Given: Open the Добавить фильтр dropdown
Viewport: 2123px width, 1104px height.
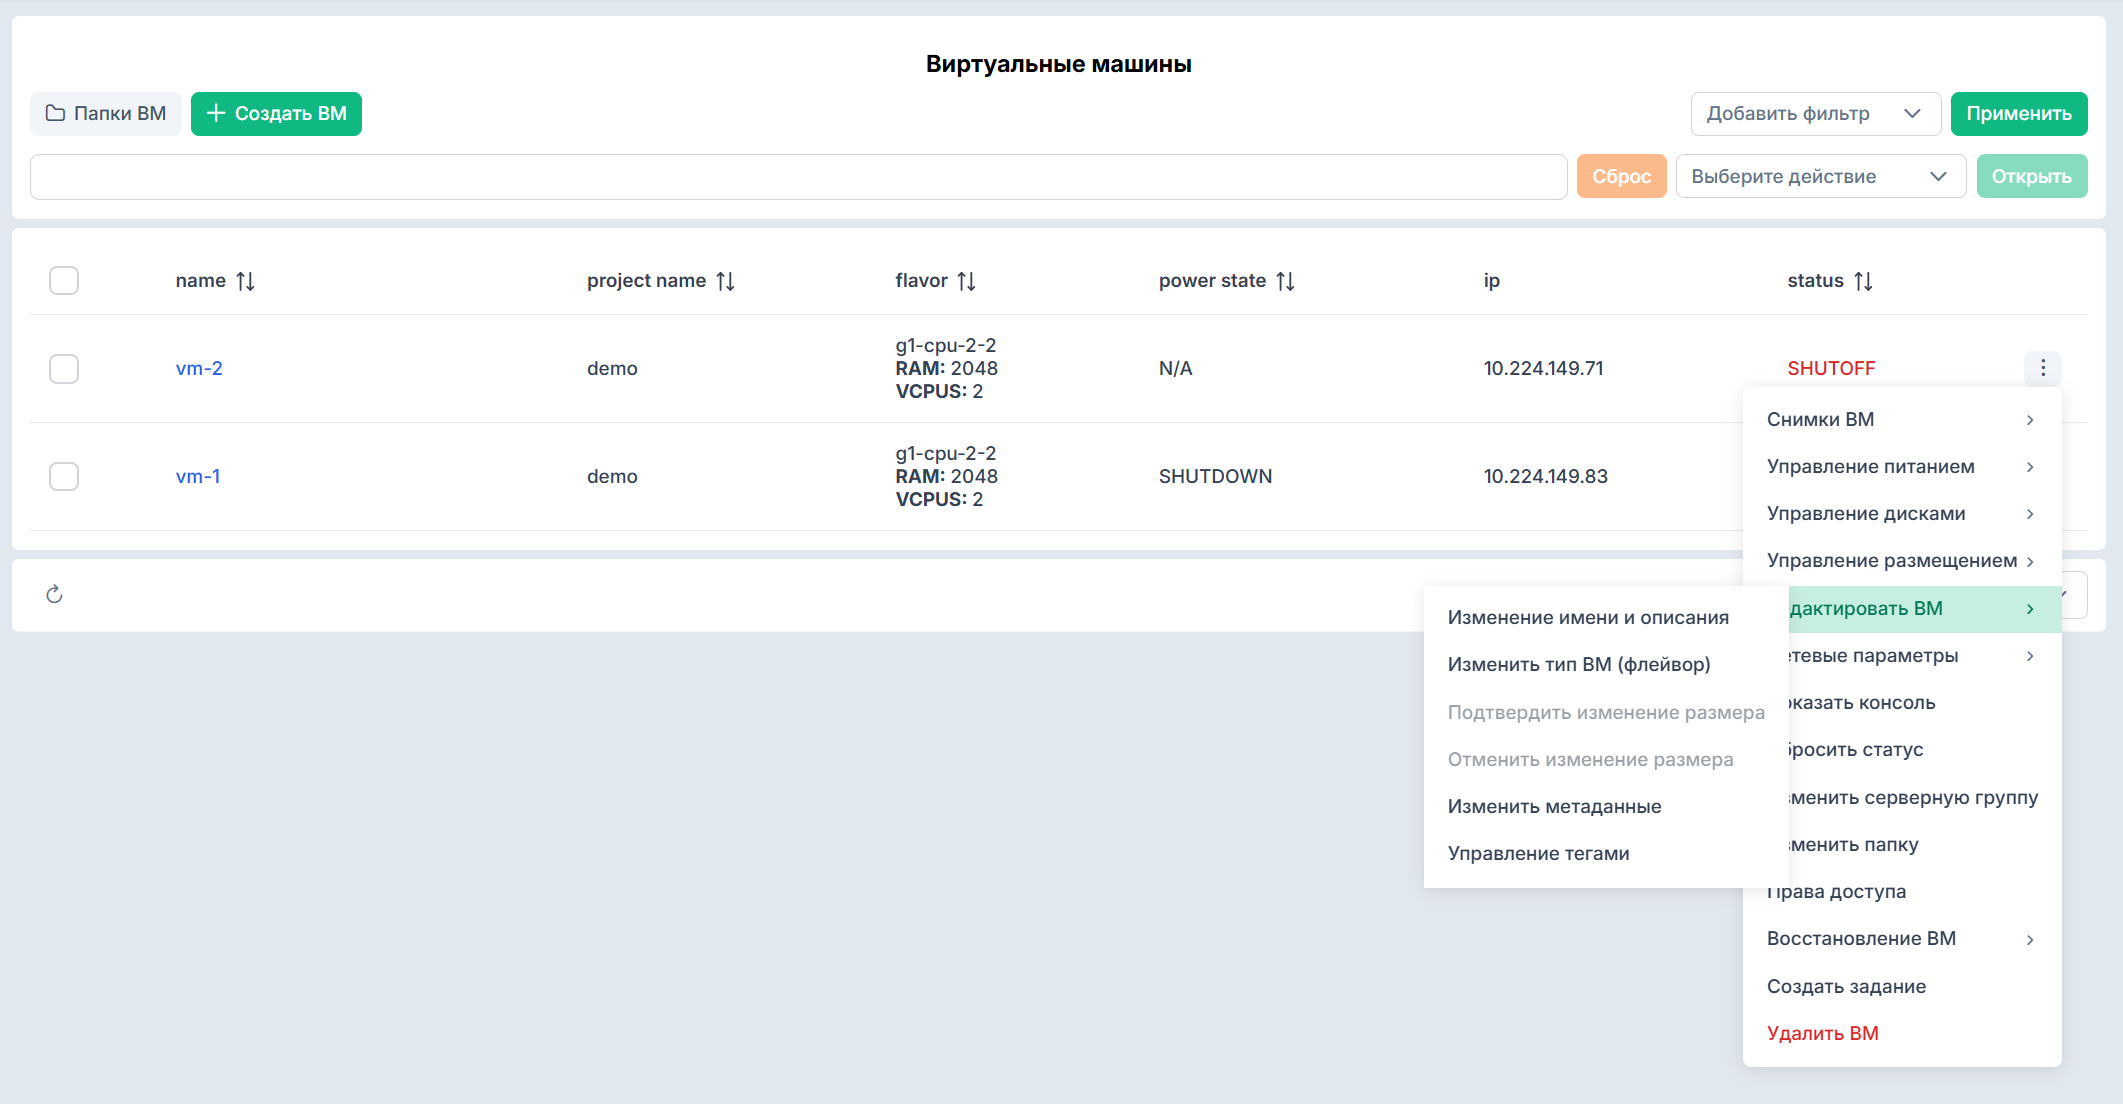Looking at the screenshot, I should click(1815, 114).
